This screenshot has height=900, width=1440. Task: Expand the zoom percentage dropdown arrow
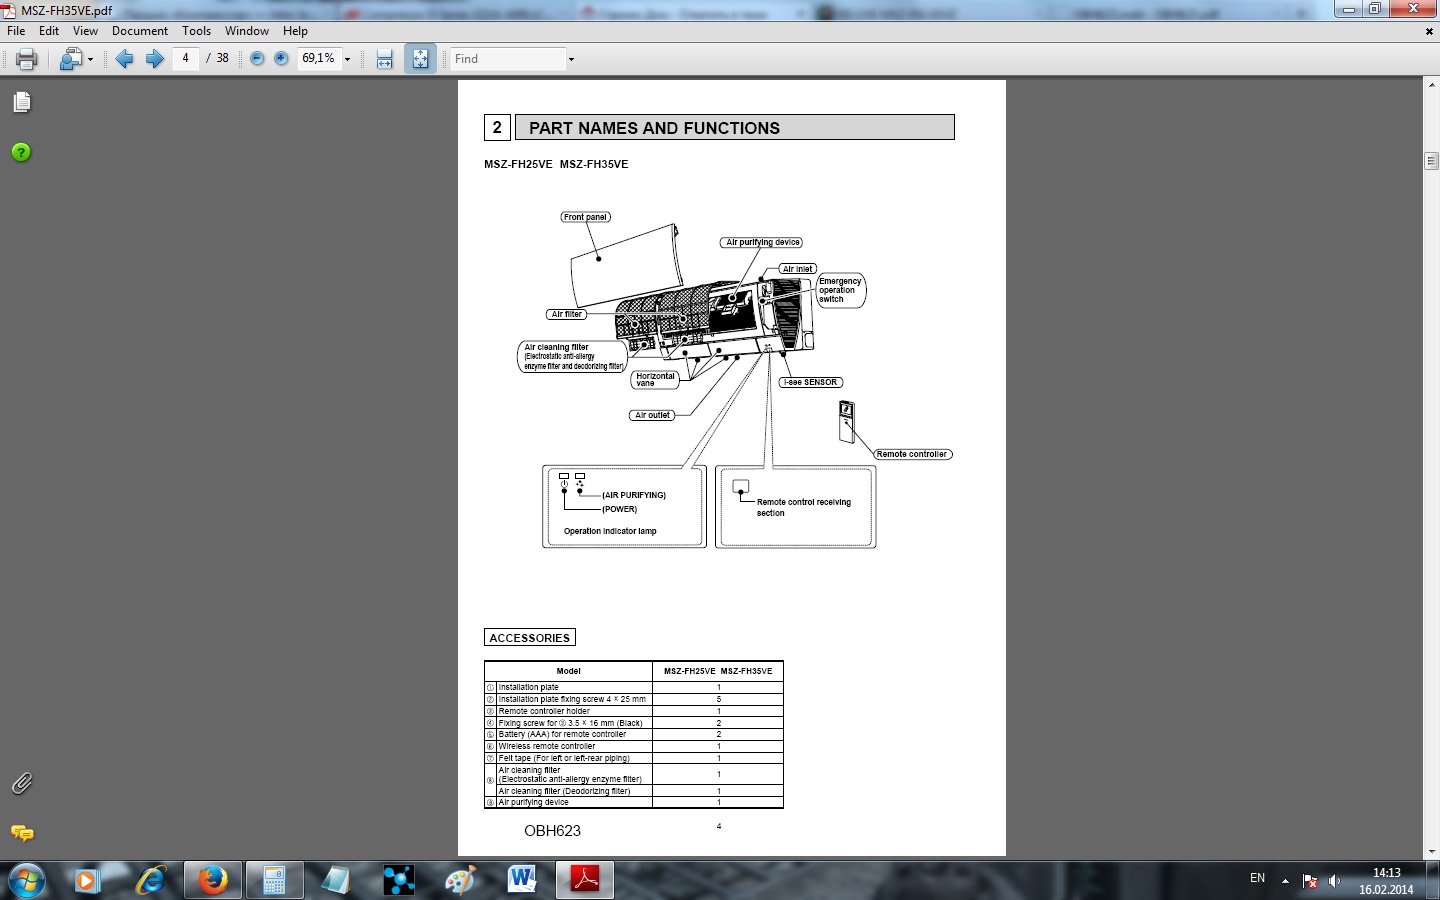tap(348, 59)
